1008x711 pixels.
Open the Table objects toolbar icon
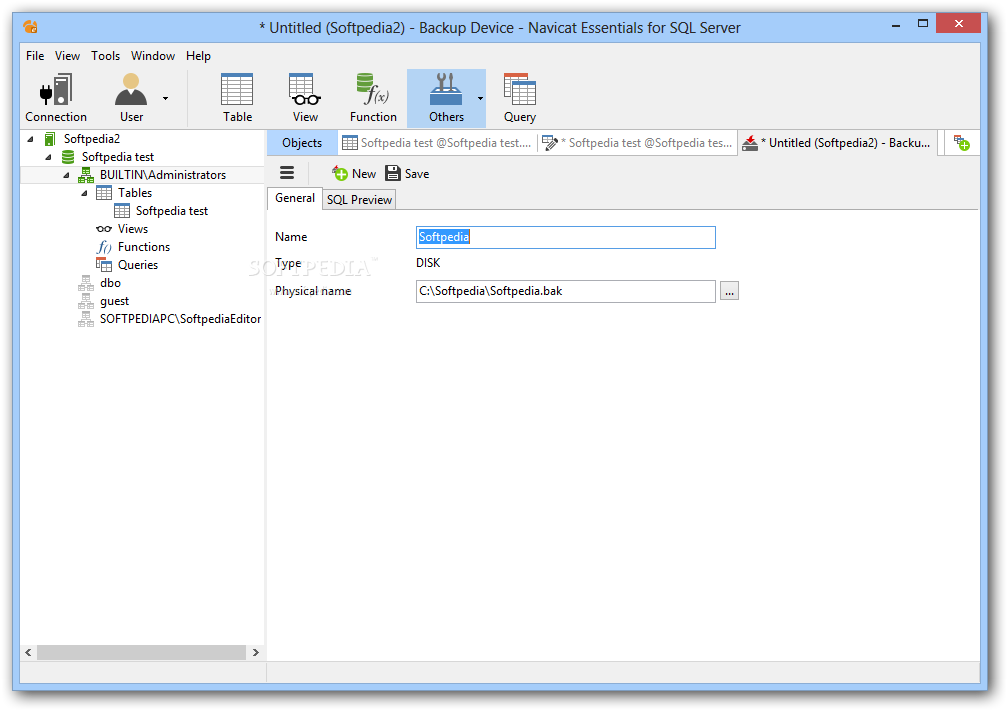coord(237,98)
